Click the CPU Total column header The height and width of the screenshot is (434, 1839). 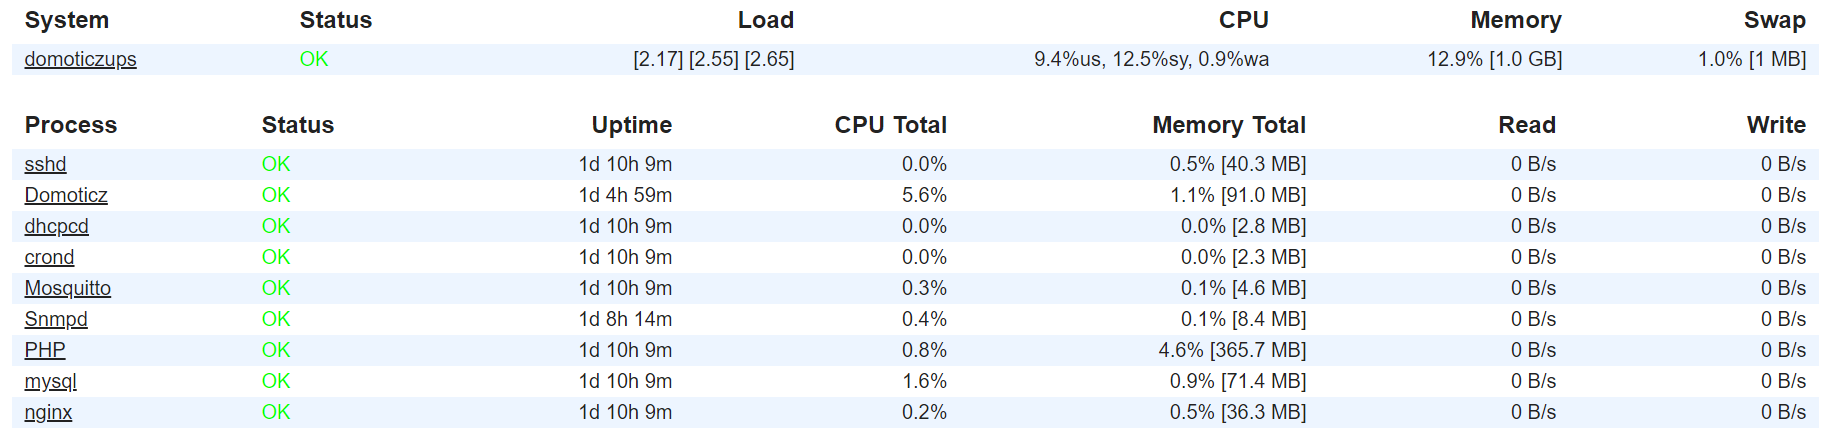click(x=890, y=125)
